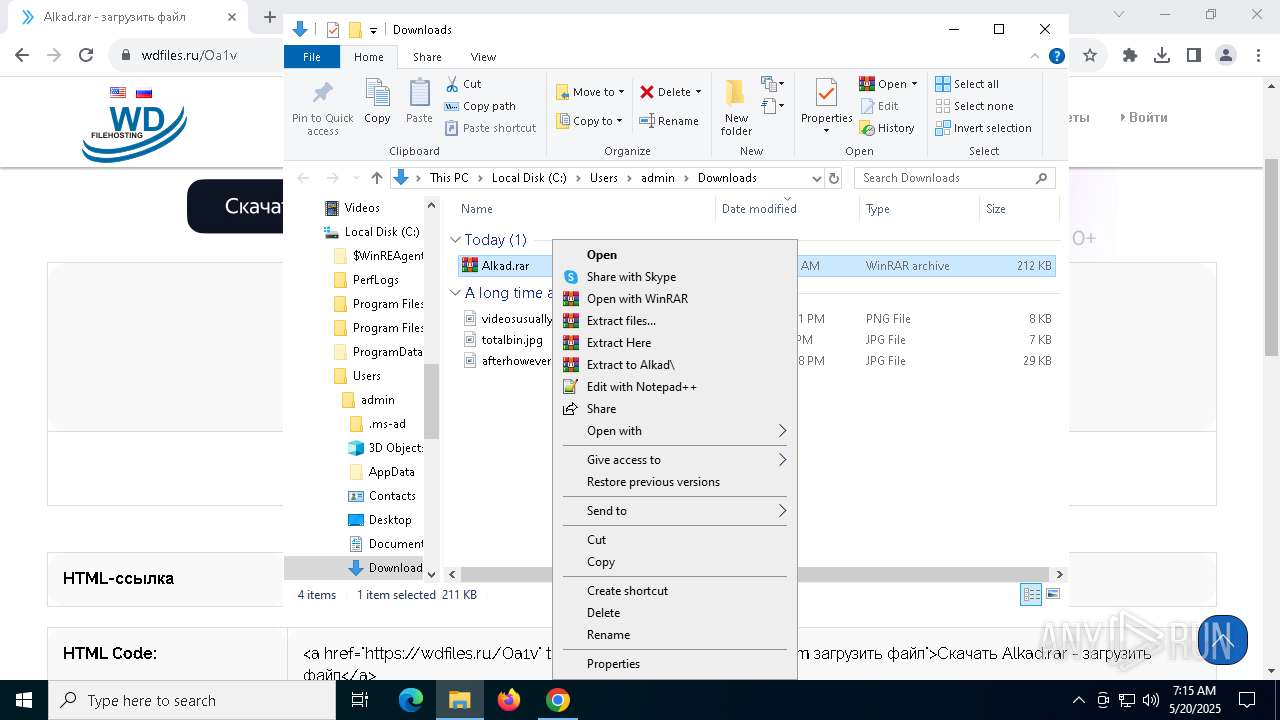This screenshot has width=1280, height=720.
Task: Expand Give access to submenu
Action: tap(782, 460)
